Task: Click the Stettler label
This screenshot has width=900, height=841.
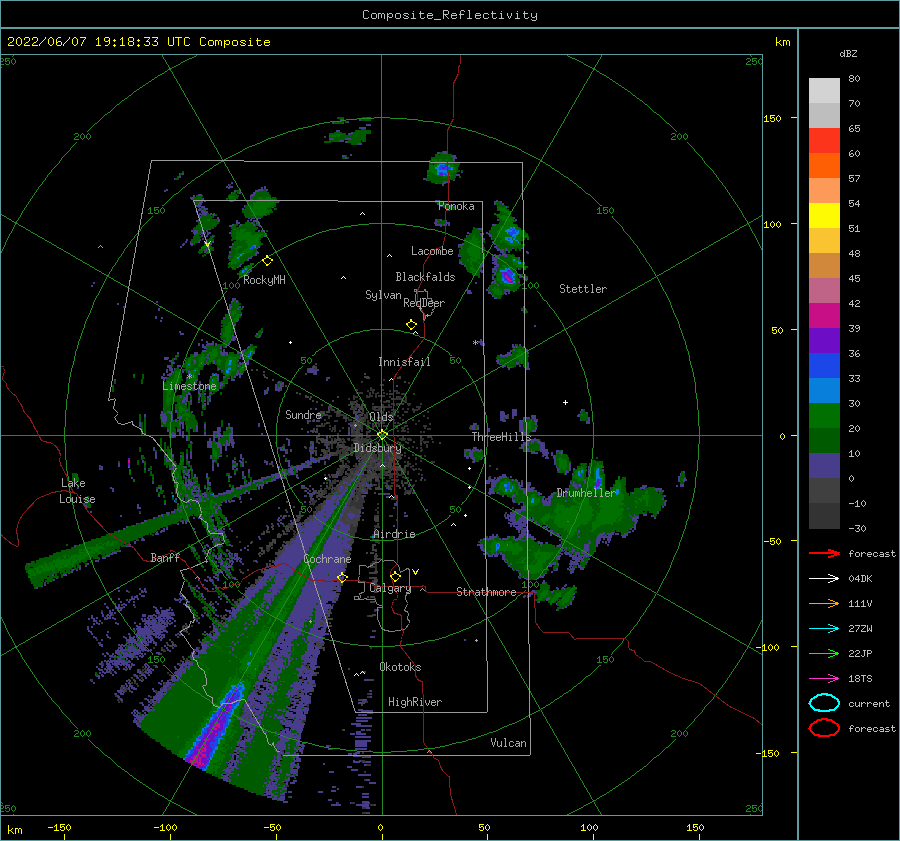Action: pyautogui.click(x=583, y=289)
